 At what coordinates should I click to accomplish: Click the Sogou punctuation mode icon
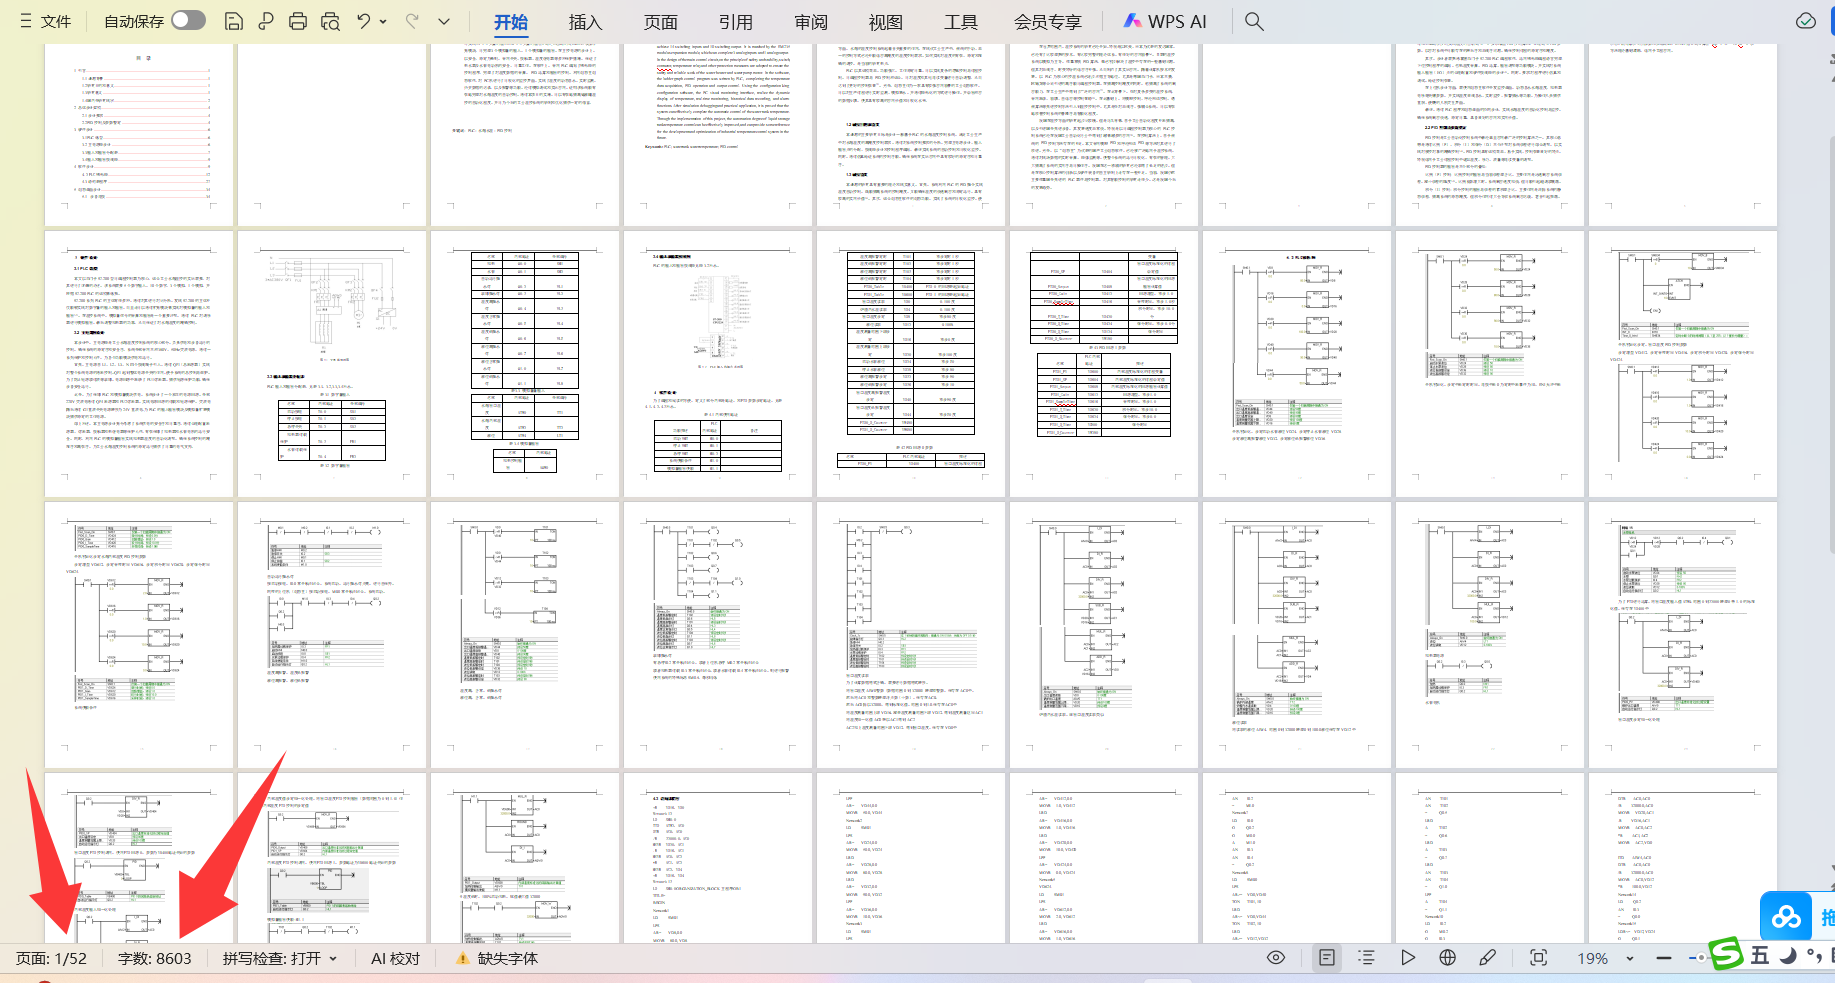1814,956
